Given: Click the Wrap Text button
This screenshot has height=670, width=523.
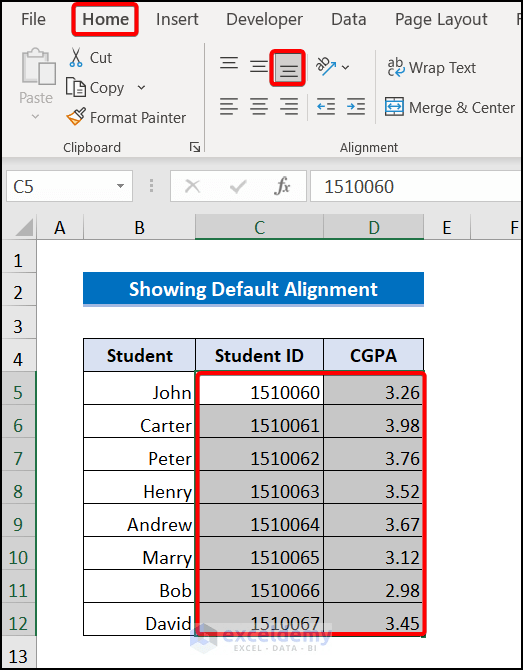Looking at the screenshot, I should tap(432, 68).
